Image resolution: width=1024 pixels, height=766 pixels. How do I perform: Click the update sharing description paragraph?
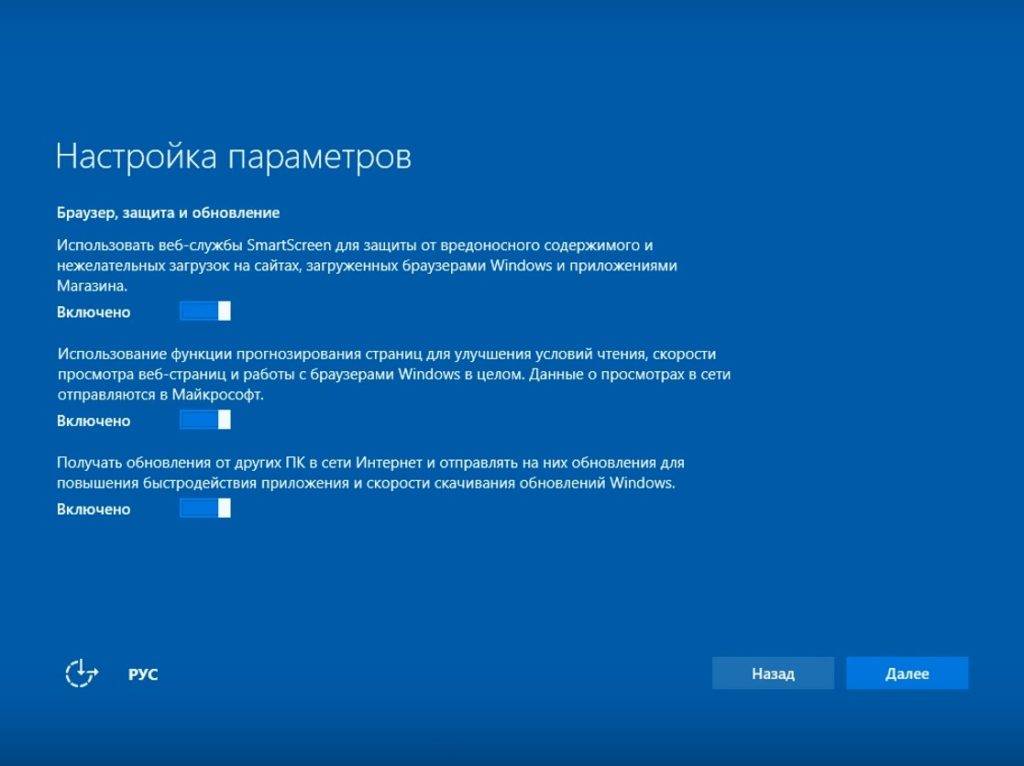370,473
